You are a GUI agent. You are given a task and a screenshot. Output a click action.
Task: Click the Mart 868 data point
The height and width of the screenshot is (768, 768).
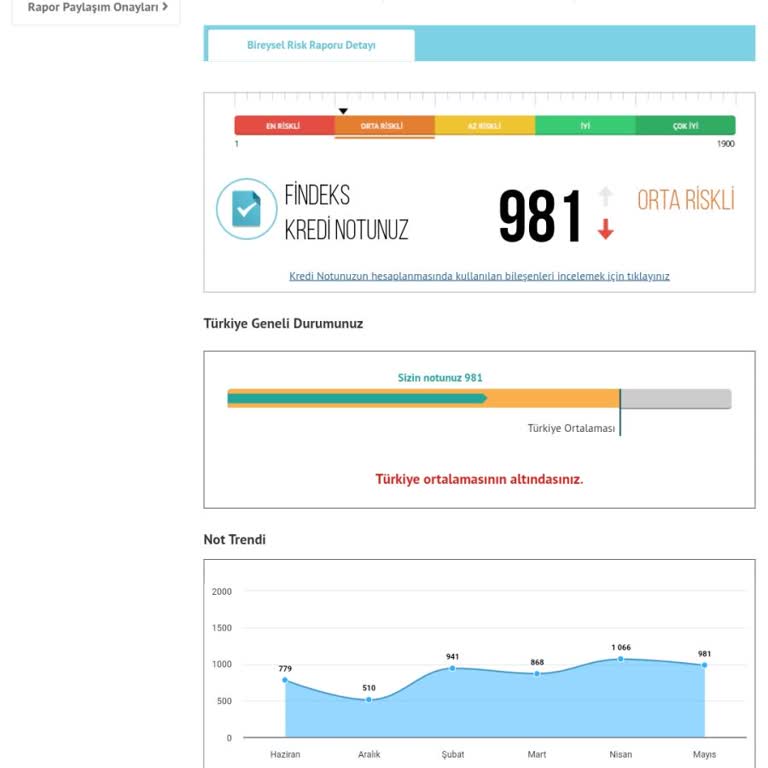537,673
